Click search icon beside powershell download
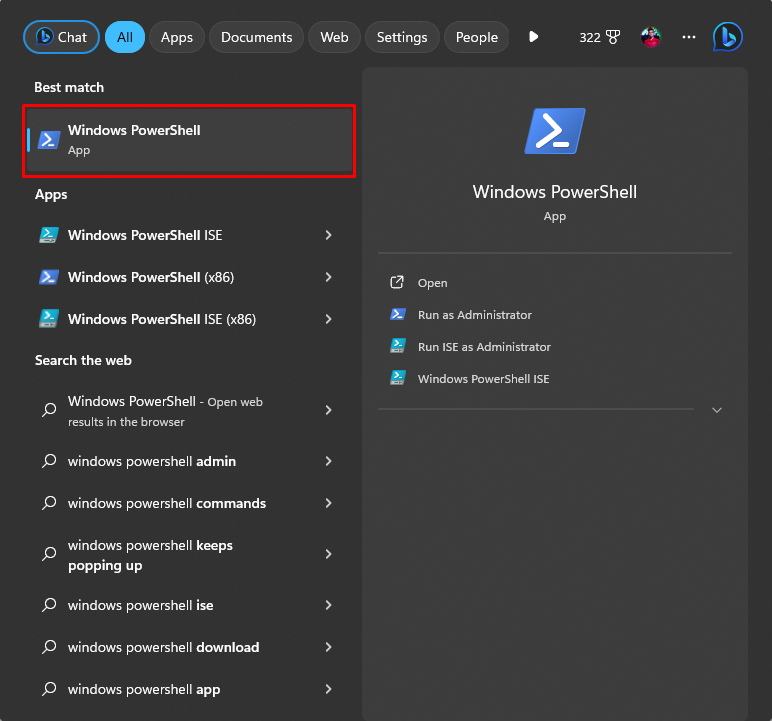The image size is (772, 721). tap(49, 647)
